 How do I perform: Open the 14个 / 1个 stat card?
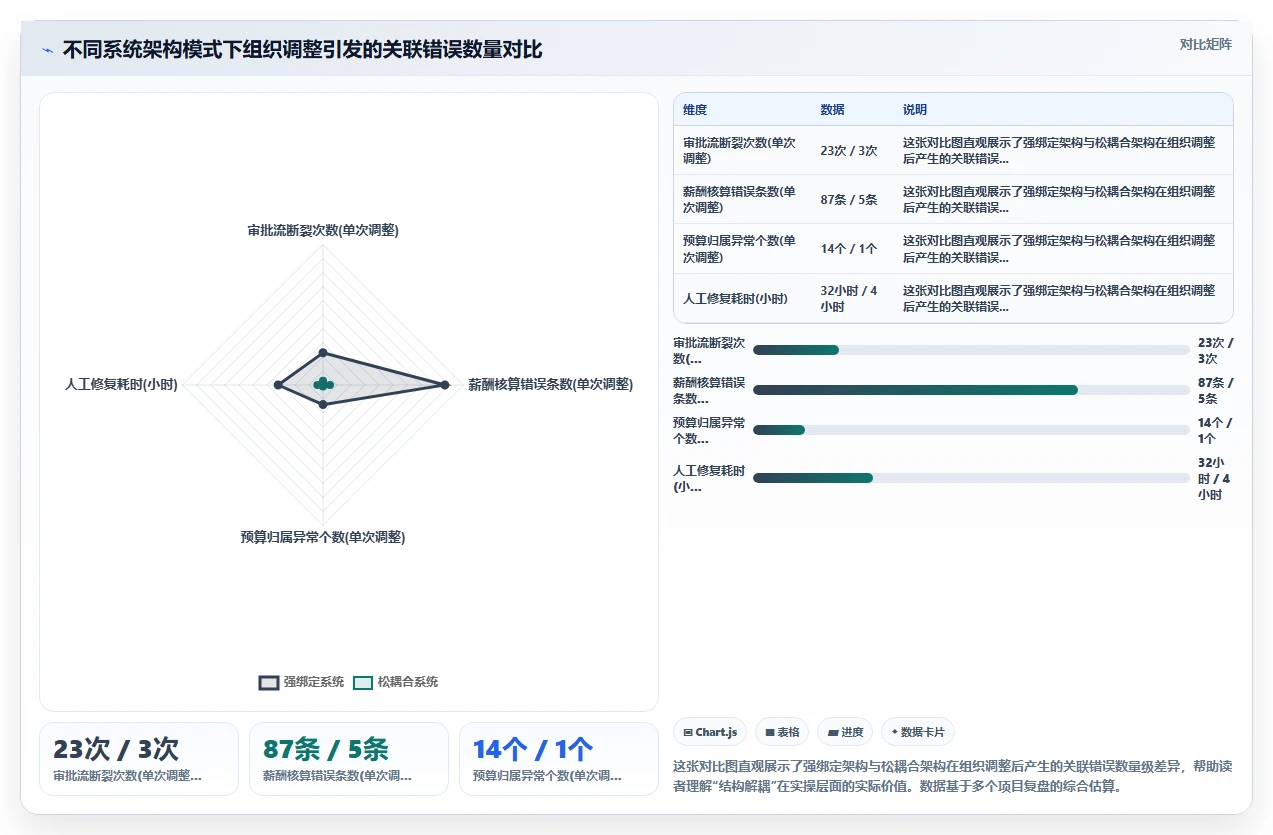click(x=559, y=759)
